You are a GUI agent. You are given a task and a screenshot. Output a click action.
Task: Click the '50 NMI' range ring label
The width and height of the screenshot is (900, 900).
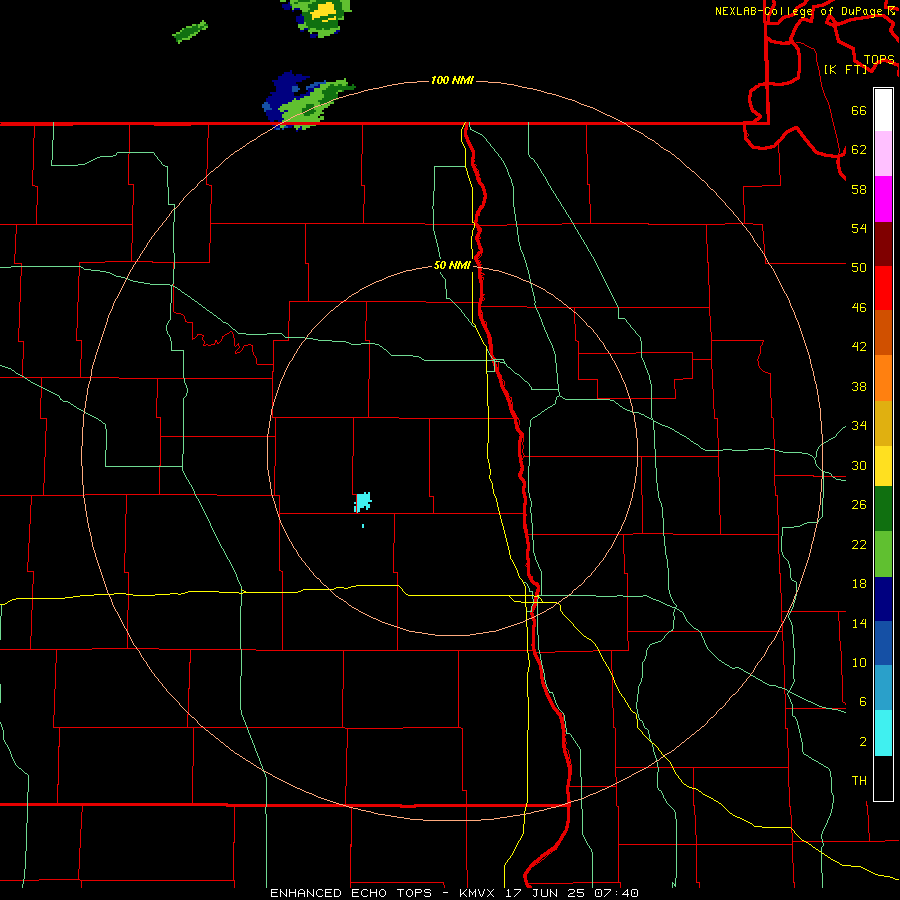(452, 265)
